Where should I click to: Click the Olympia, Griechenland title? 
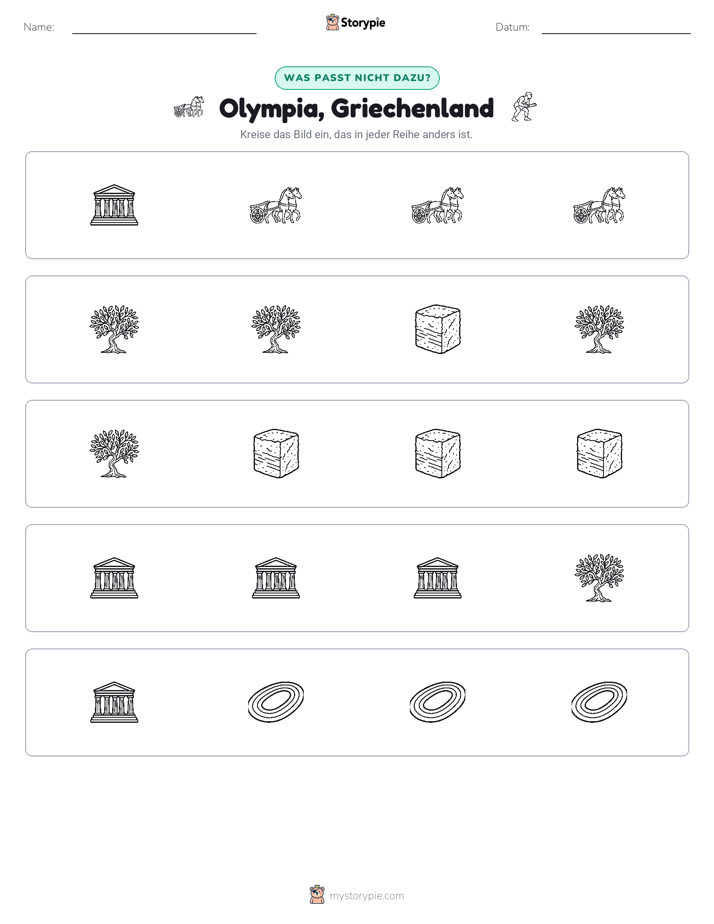pyautogui.click(x=356, y=108)
